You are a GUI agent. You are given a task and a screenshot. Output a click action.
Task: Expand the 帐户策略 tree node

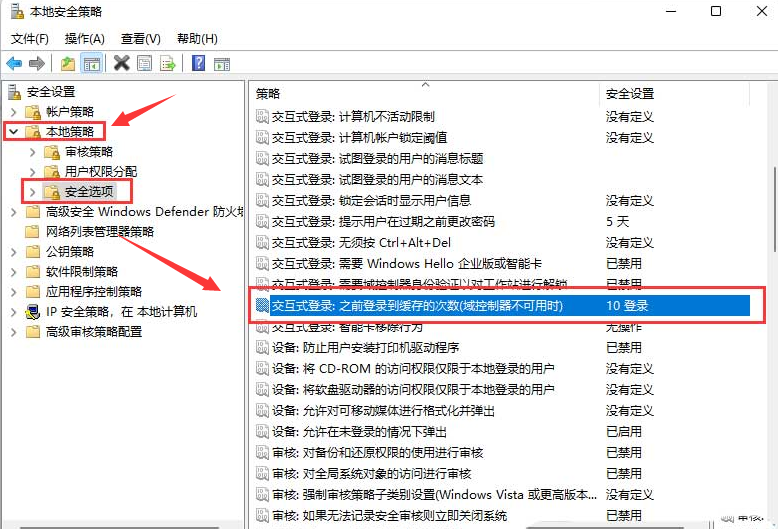pyautogui.click(x=13, y=112)
